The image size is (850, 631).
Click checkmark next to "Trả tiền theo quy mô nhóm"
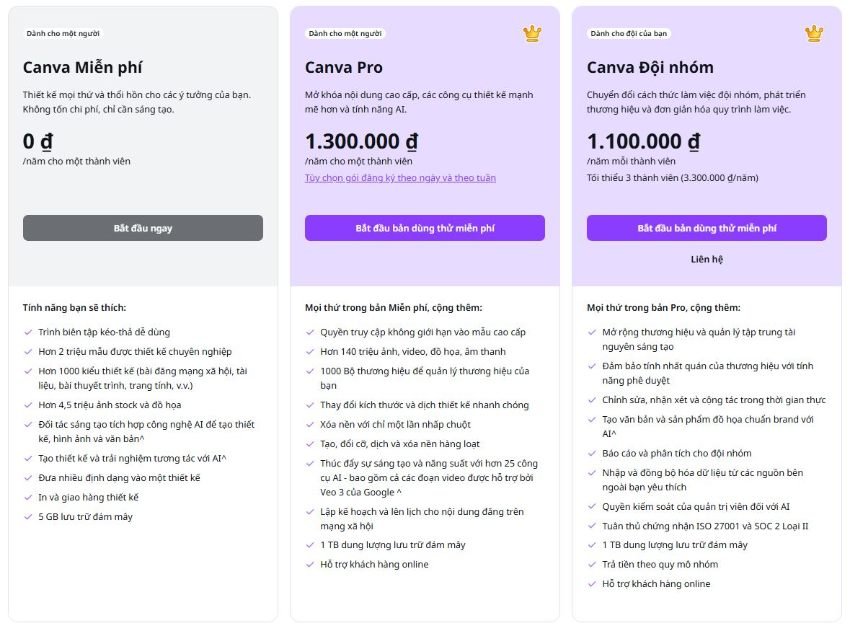[592, 564]
